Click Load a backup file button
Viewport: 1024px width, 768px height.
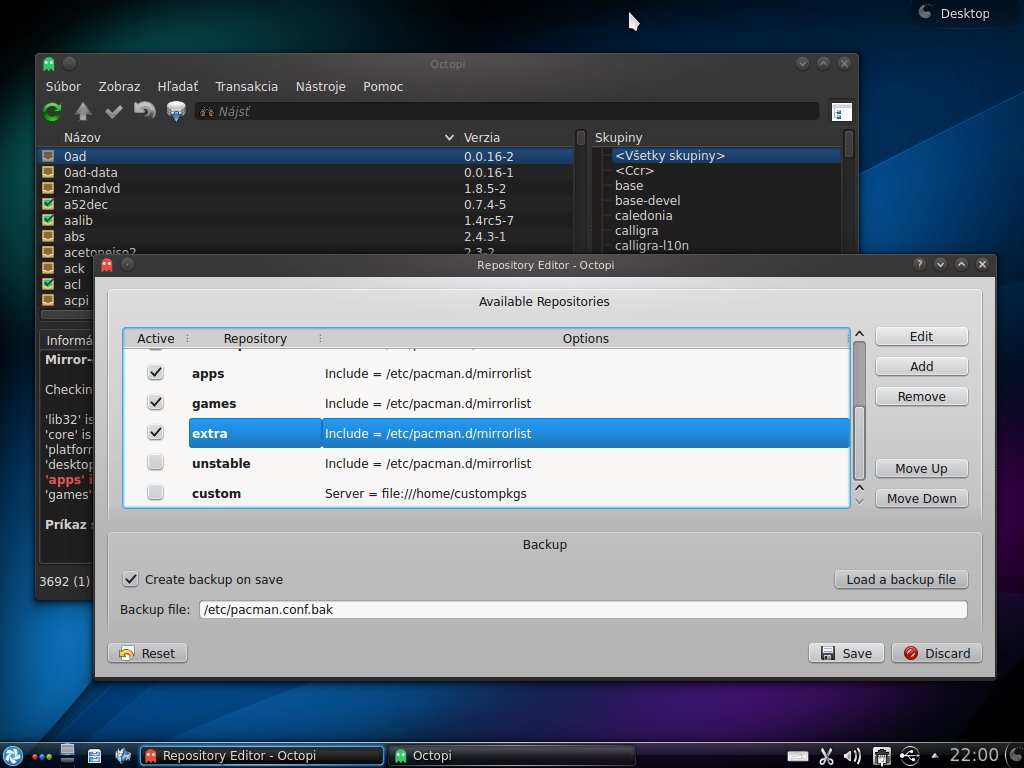[x=901, y=579]
